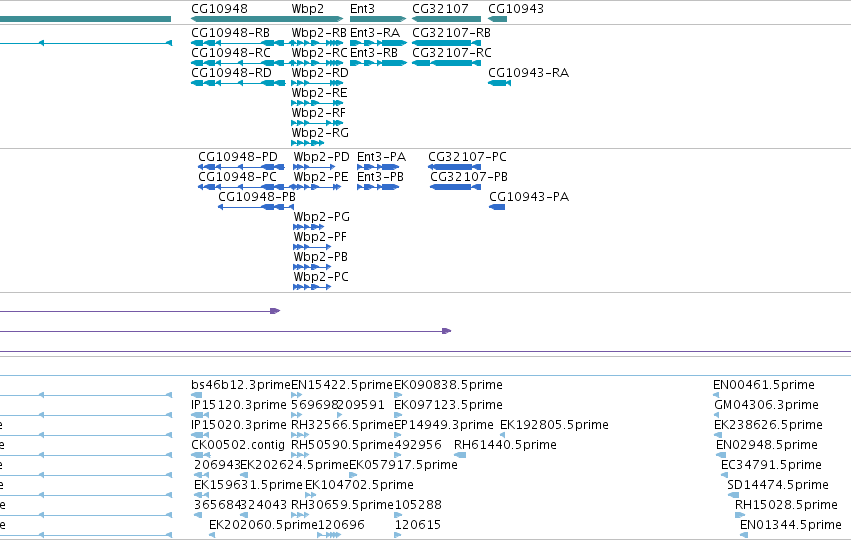
Task: Select EST EK202060.5prime
Action: pyautogui.click(x=263, y=525)
